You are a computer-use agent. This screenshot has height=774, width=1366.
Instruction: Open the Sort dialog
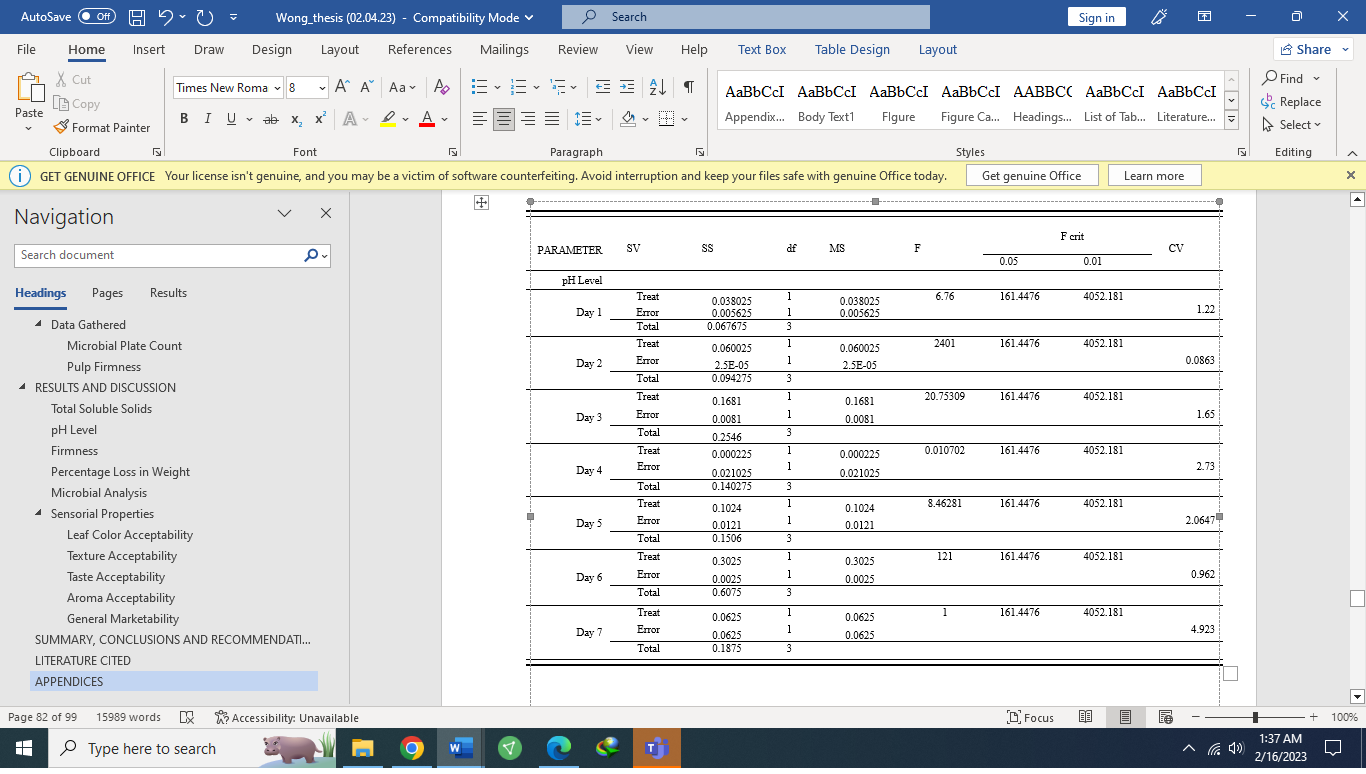(657, 88)
